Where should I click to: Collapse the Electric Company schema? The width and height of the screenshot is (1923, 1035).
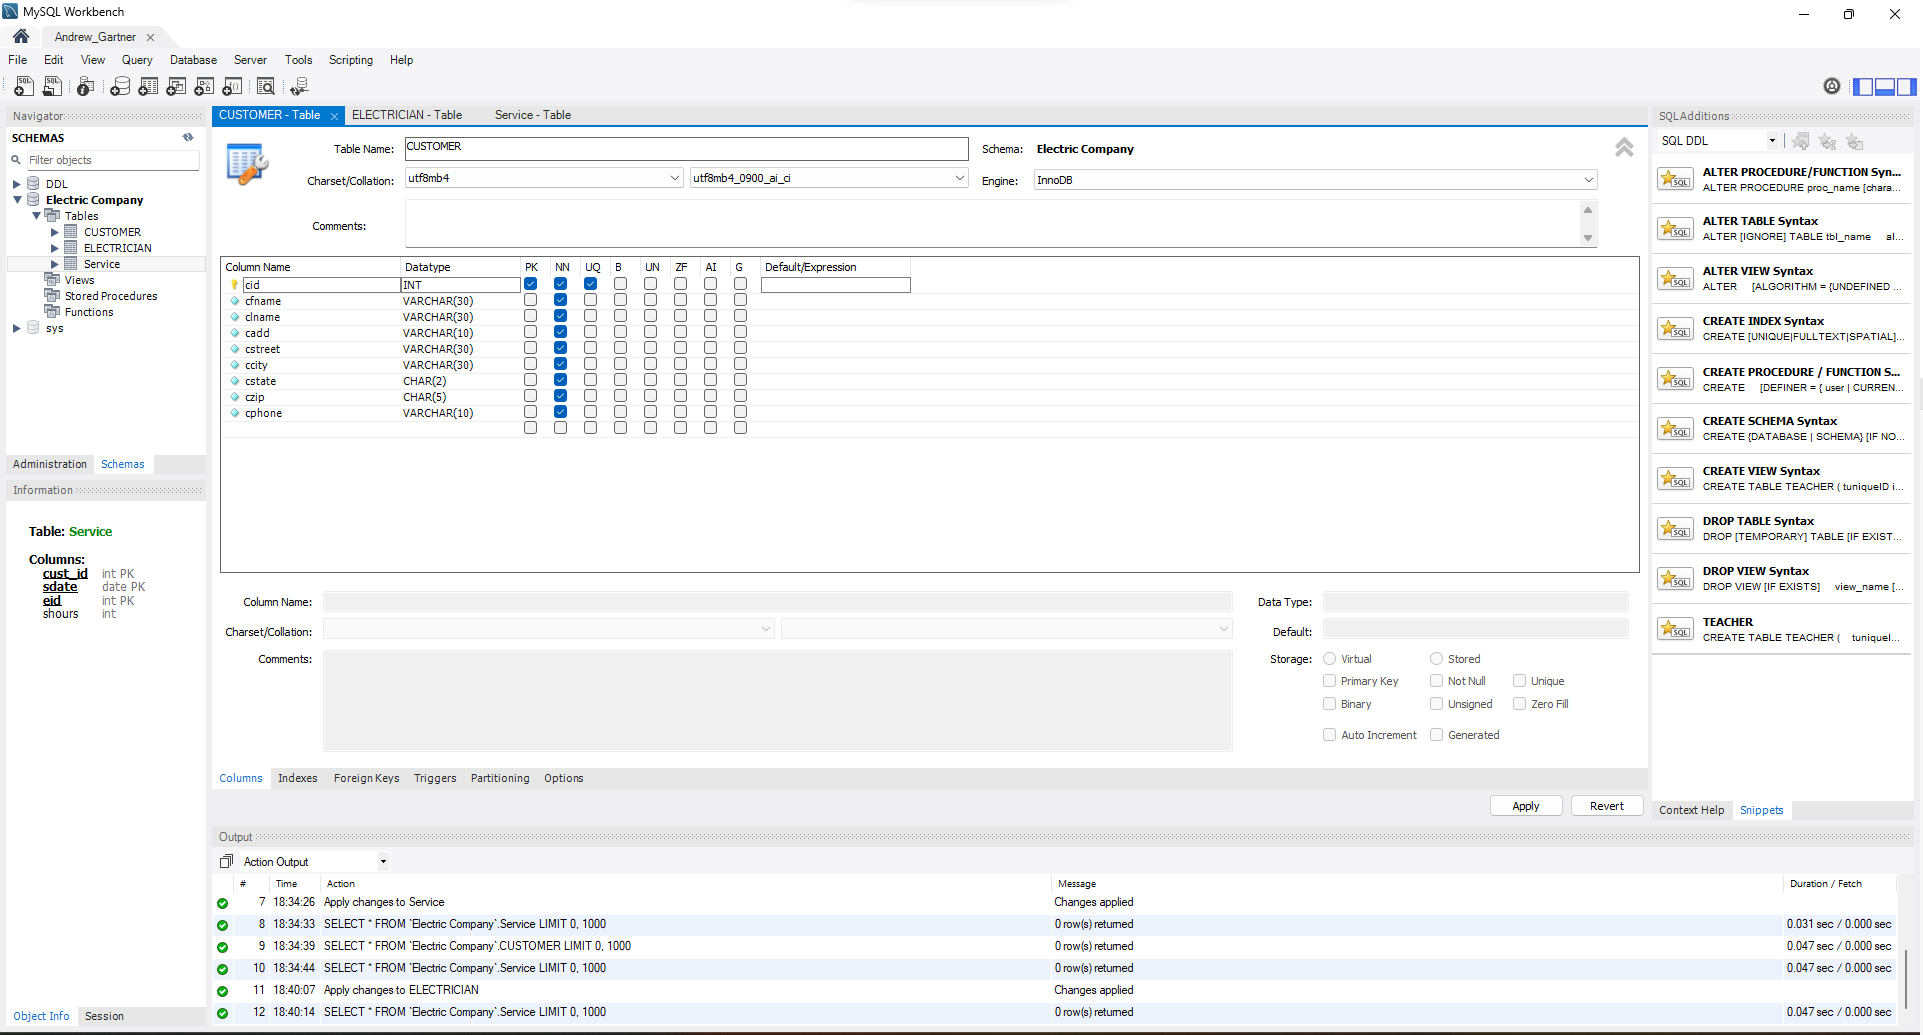[x=17, y=200]
